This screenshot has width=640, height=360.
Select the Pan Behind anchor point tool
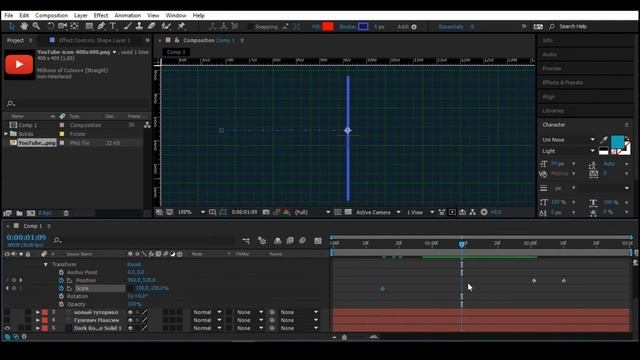pos(74,26)
